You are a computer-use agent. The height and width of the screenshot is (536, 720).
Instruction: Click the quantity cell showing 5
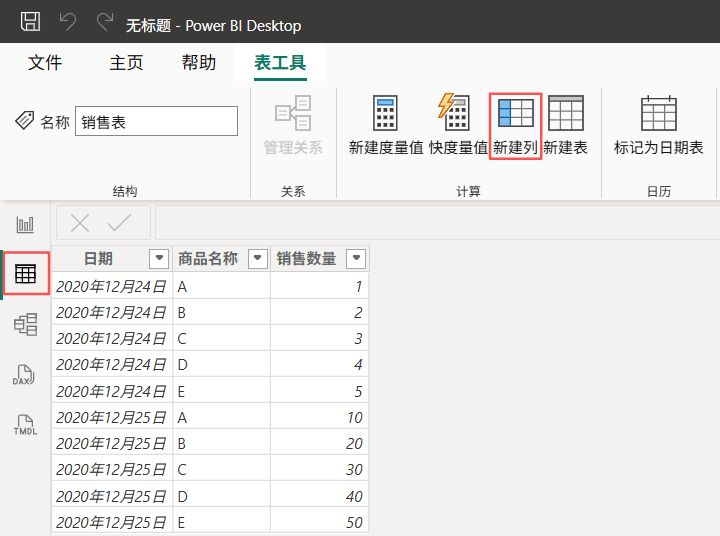pos(320,391)
